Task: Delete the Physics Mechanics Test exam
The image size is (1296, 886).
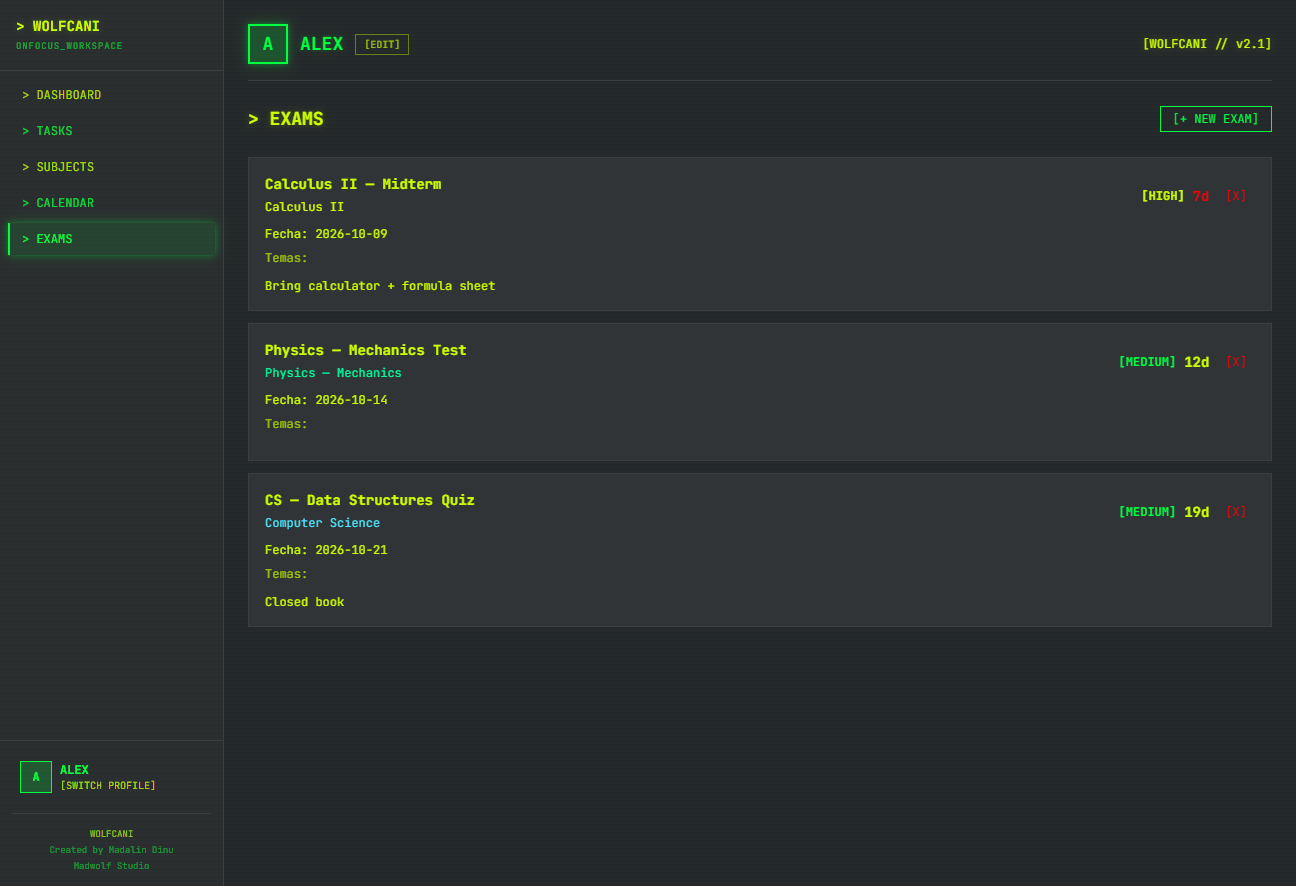Action: 1236,362
